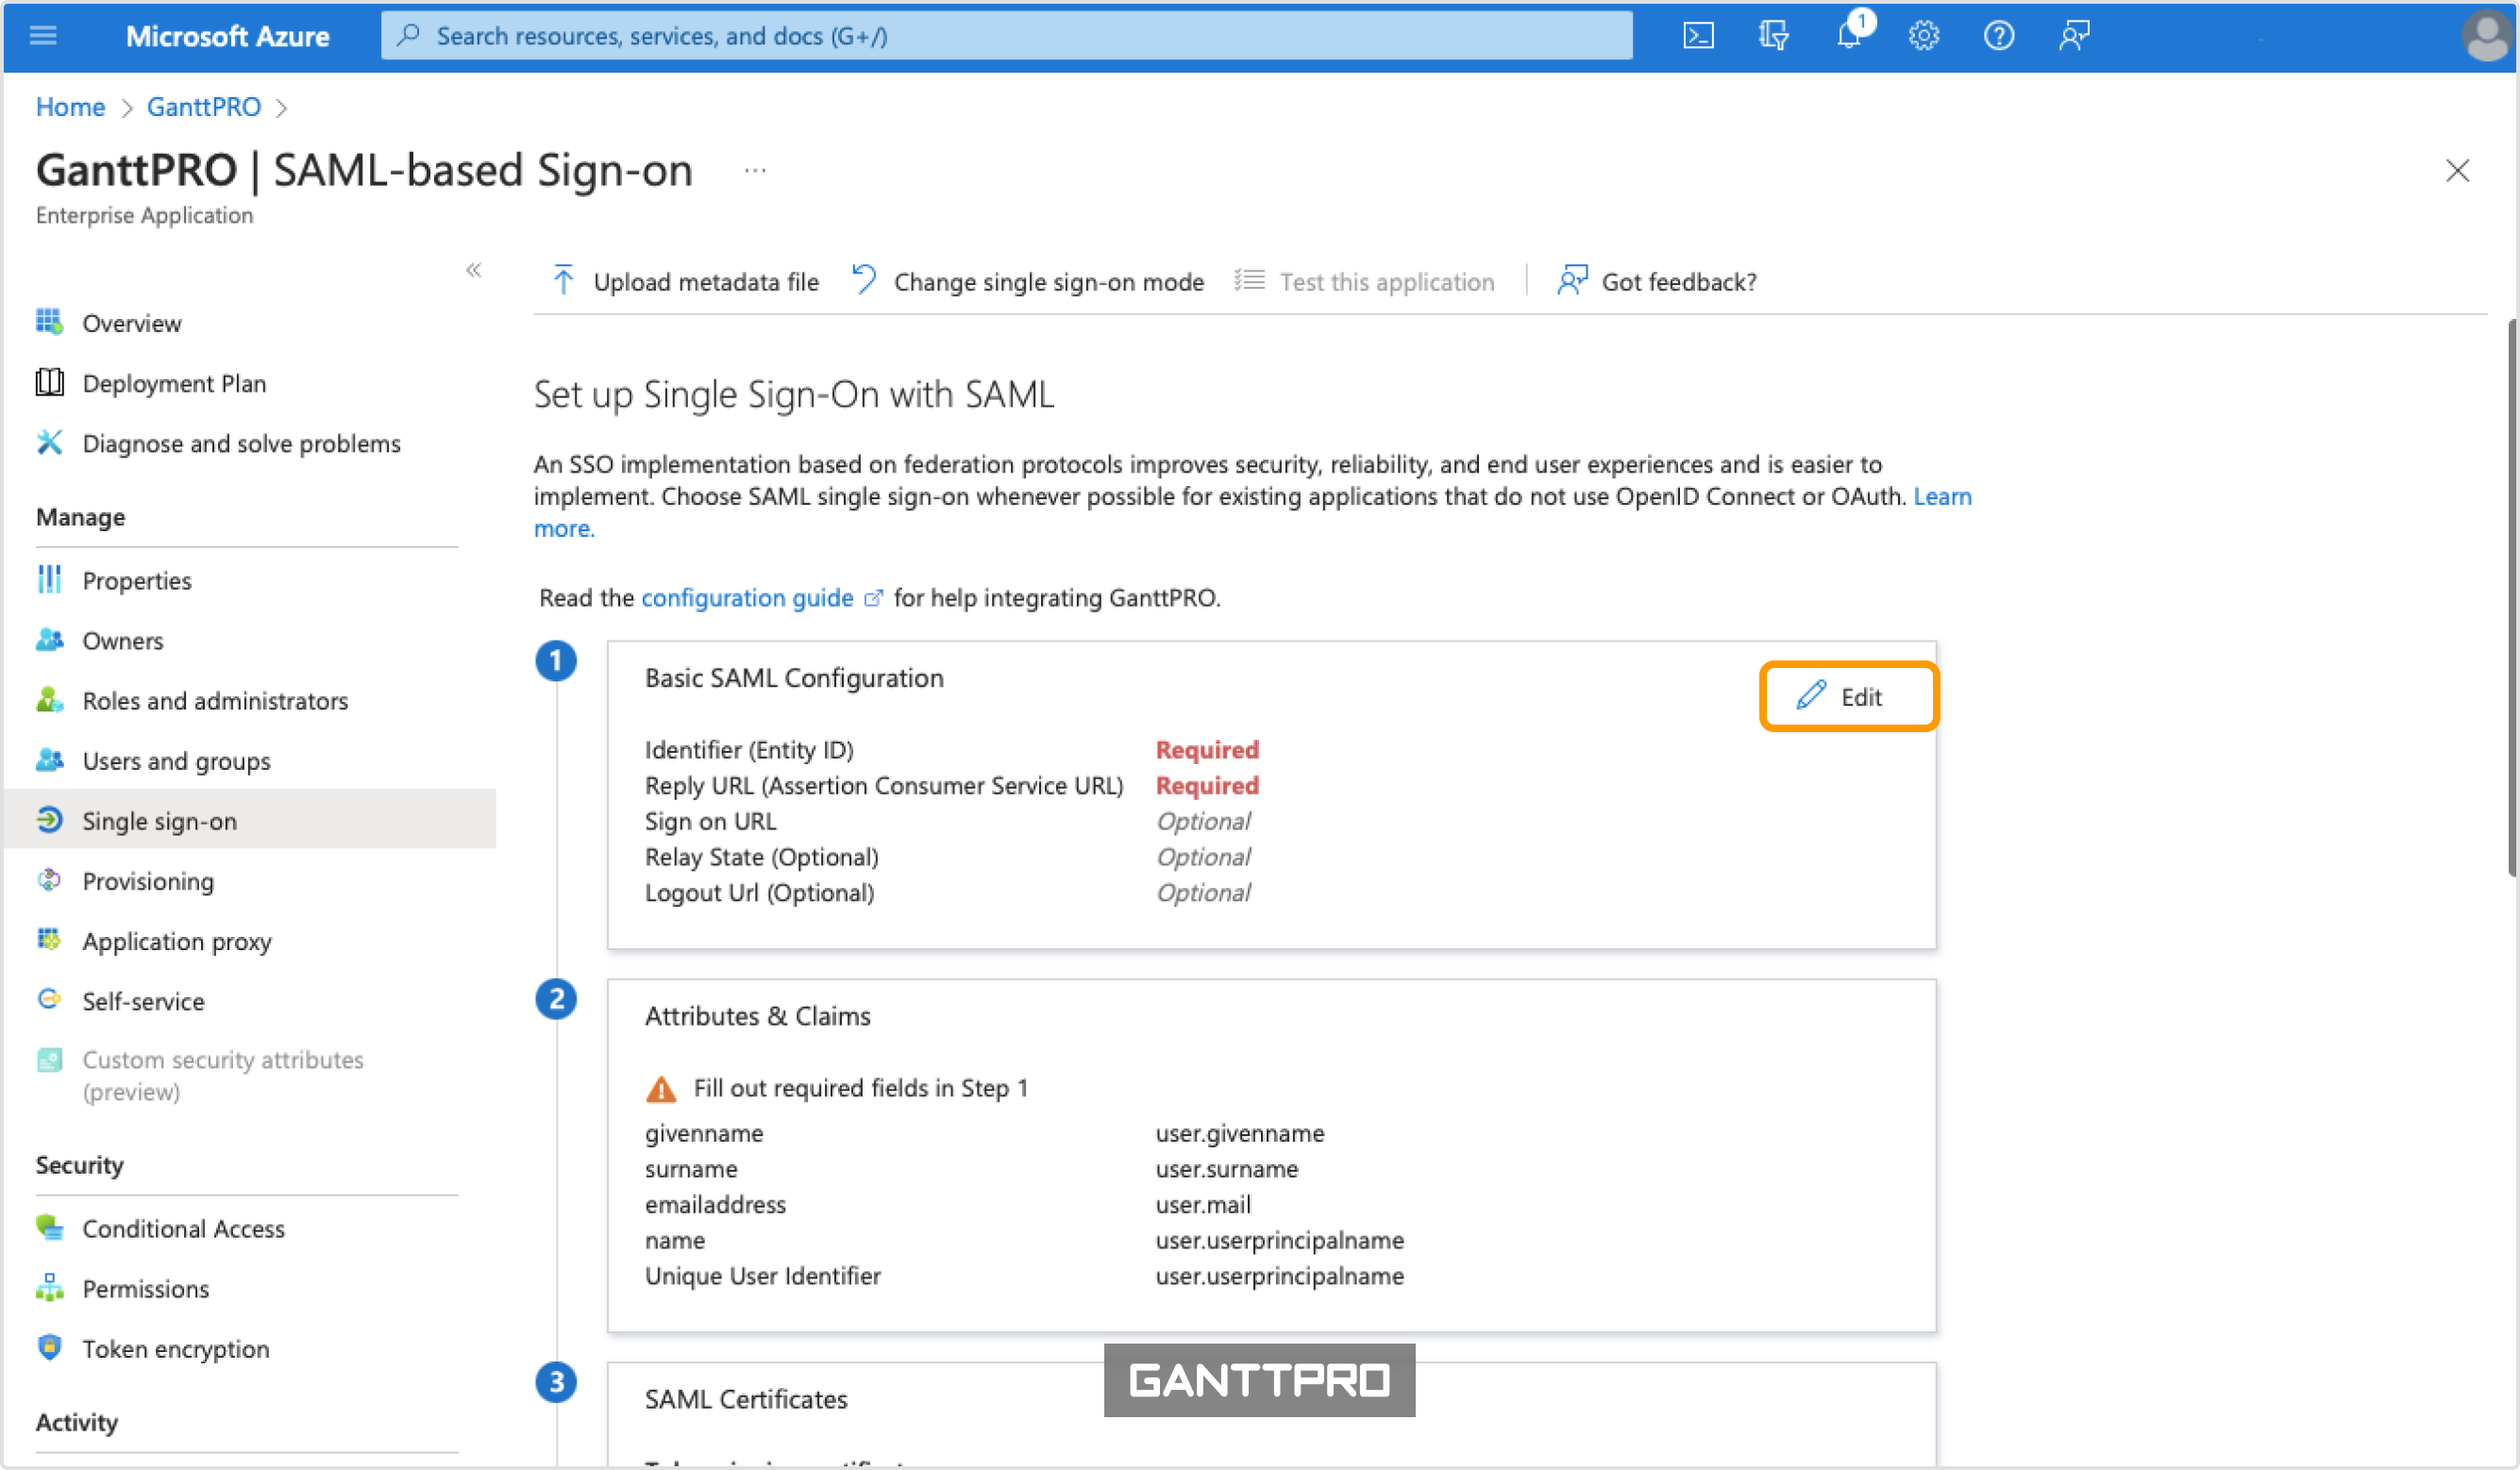Open the help question mark icon
This screenshot has height=1470, width=2520.
tap(1998, 36)
